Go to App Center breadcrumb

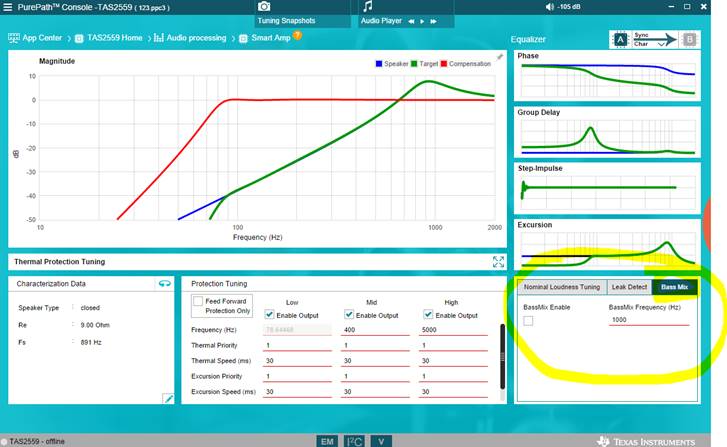coord(42,38)
